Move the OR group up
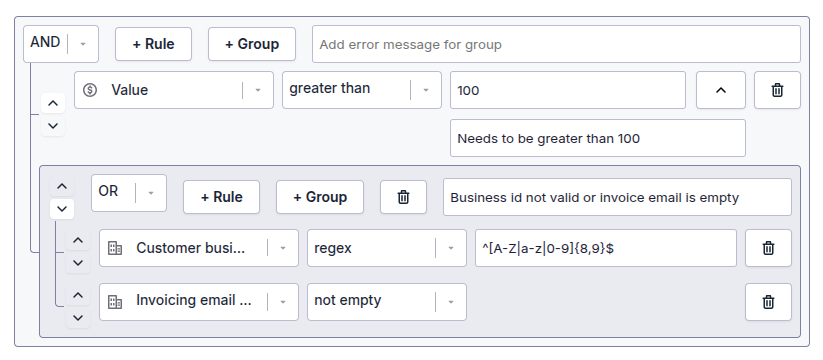823x360 pixels. (x=62, y=186)
